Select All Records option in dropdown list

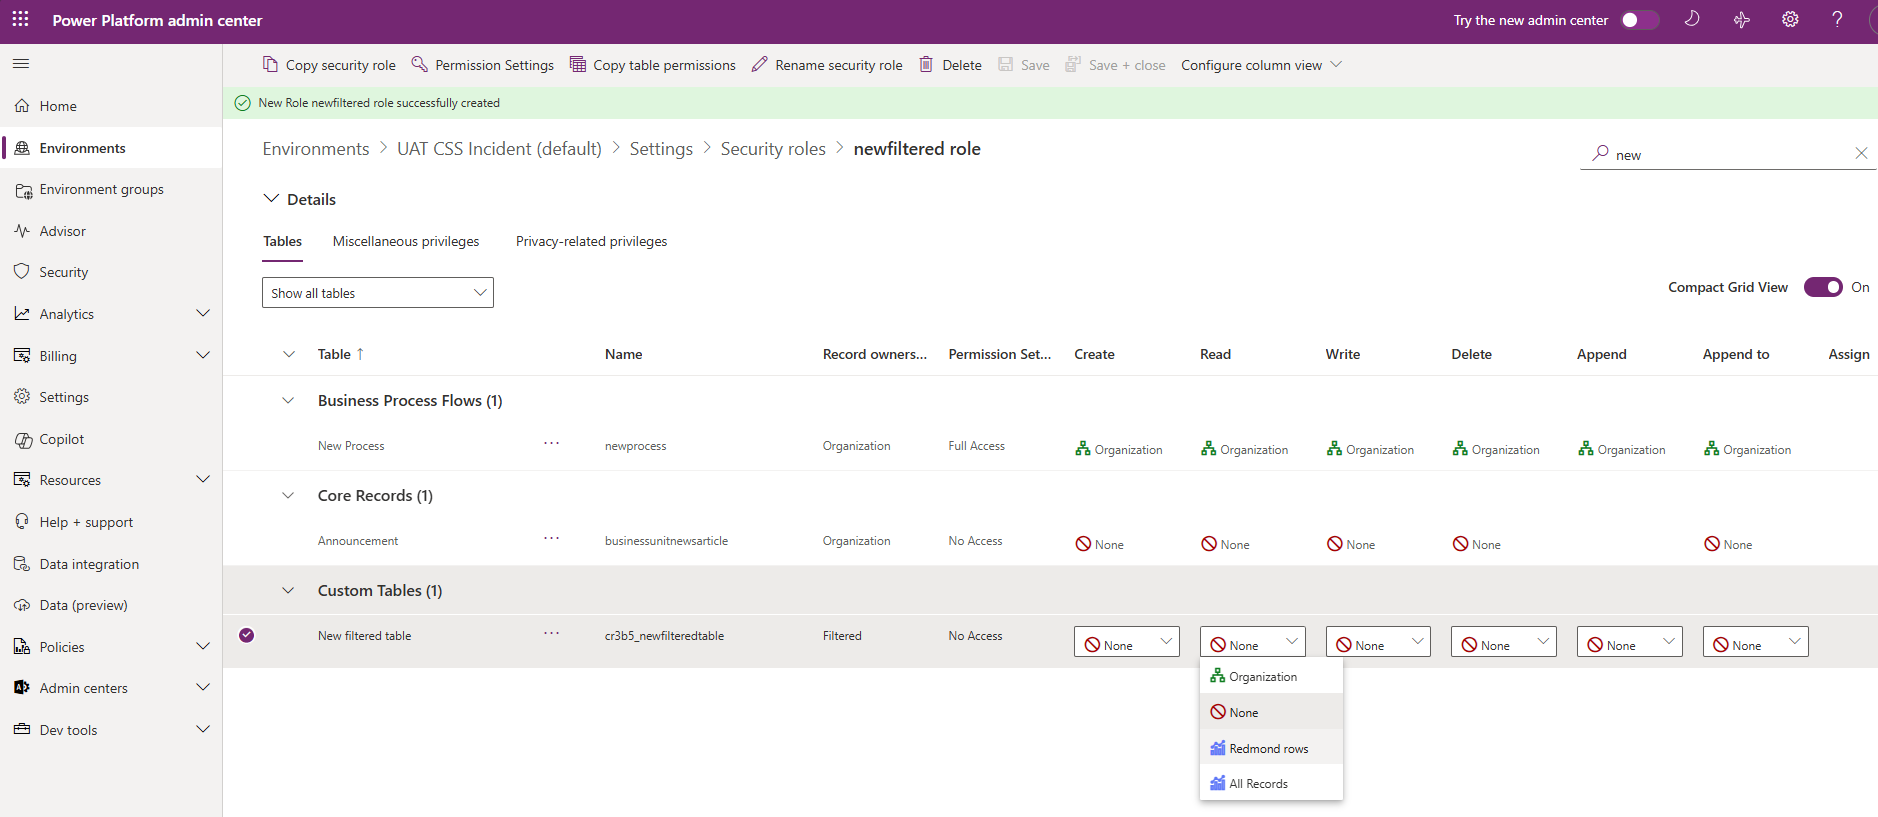click(x=1271, y=783)
